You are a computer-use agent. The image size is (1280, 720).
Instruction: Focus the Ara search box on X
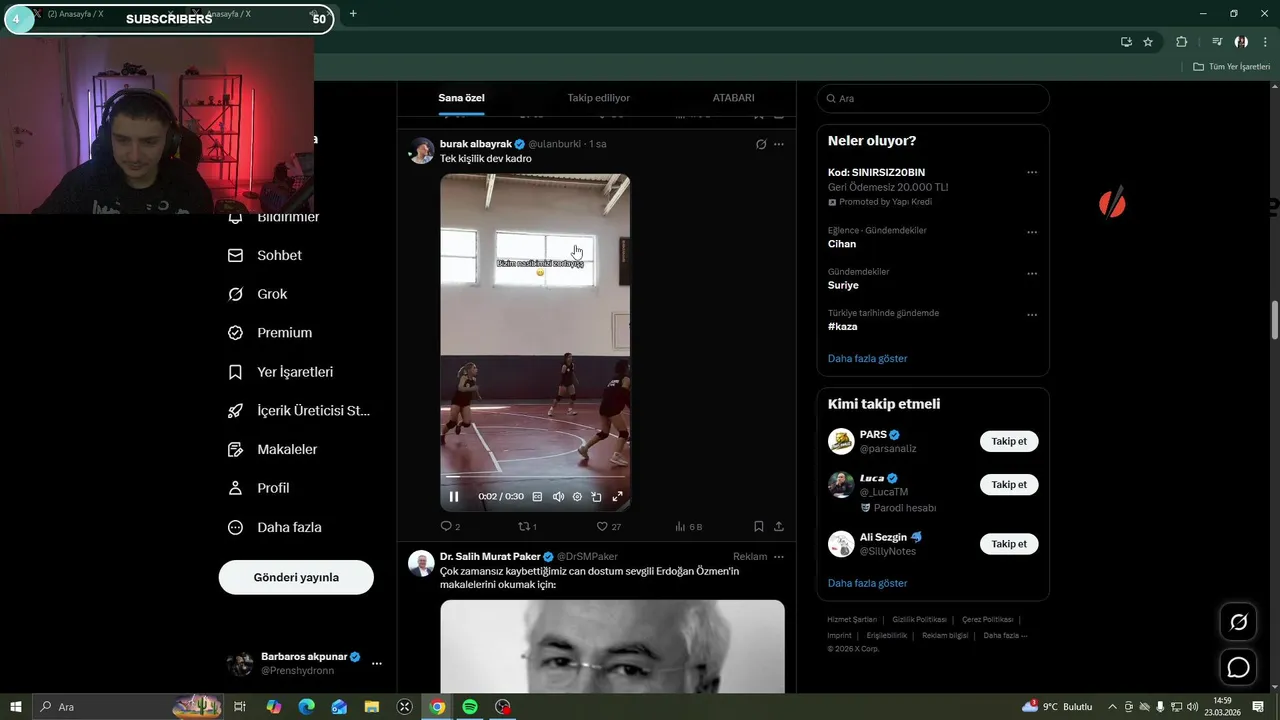point(933,98)
